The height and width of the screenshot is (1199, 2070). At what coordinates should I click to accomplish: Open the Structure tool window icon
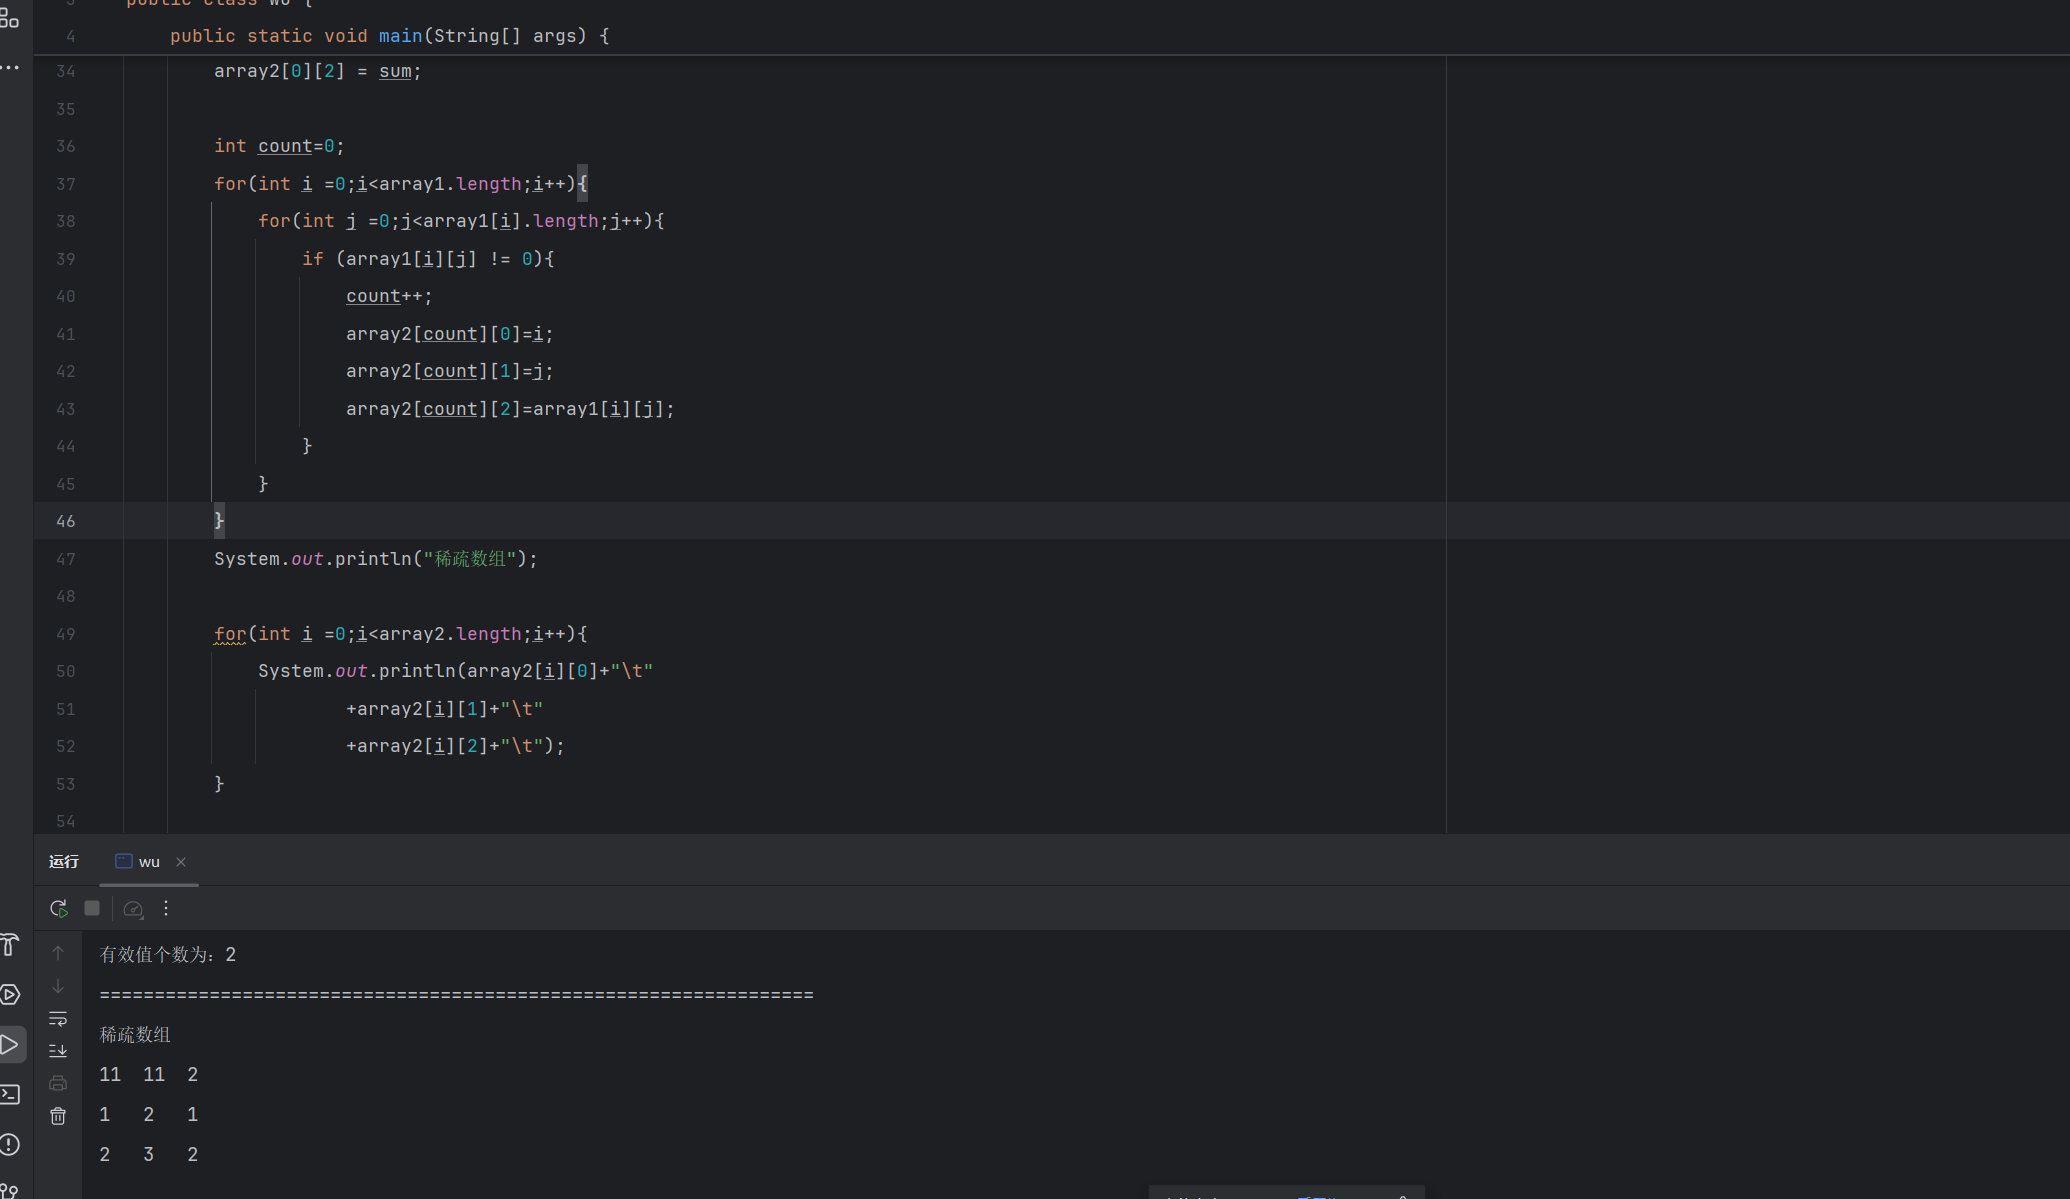coord(9,19)
